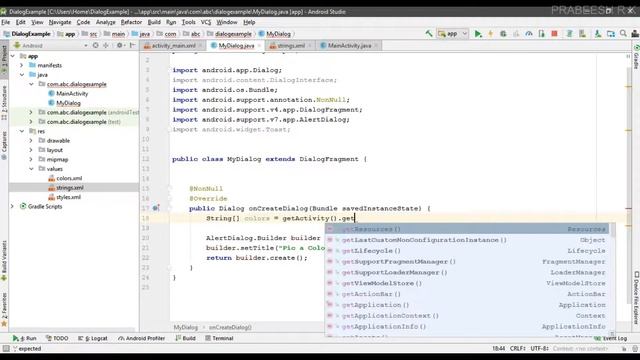Hide the Project tool window with the hide icon
Image resolution: width=640 pixels, height=360 pixels.
pyautogui.click(x=132, y=45)
